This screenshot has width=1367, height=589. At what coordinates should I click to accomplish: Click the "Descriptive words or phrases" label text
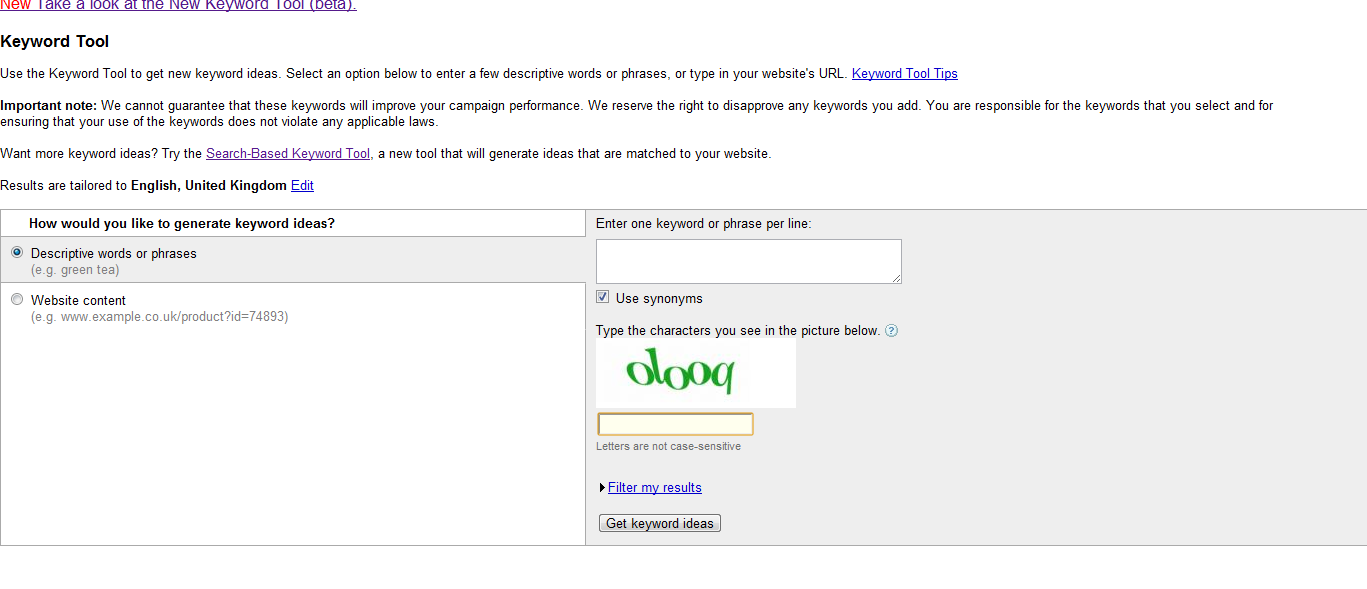click(113, 254)
